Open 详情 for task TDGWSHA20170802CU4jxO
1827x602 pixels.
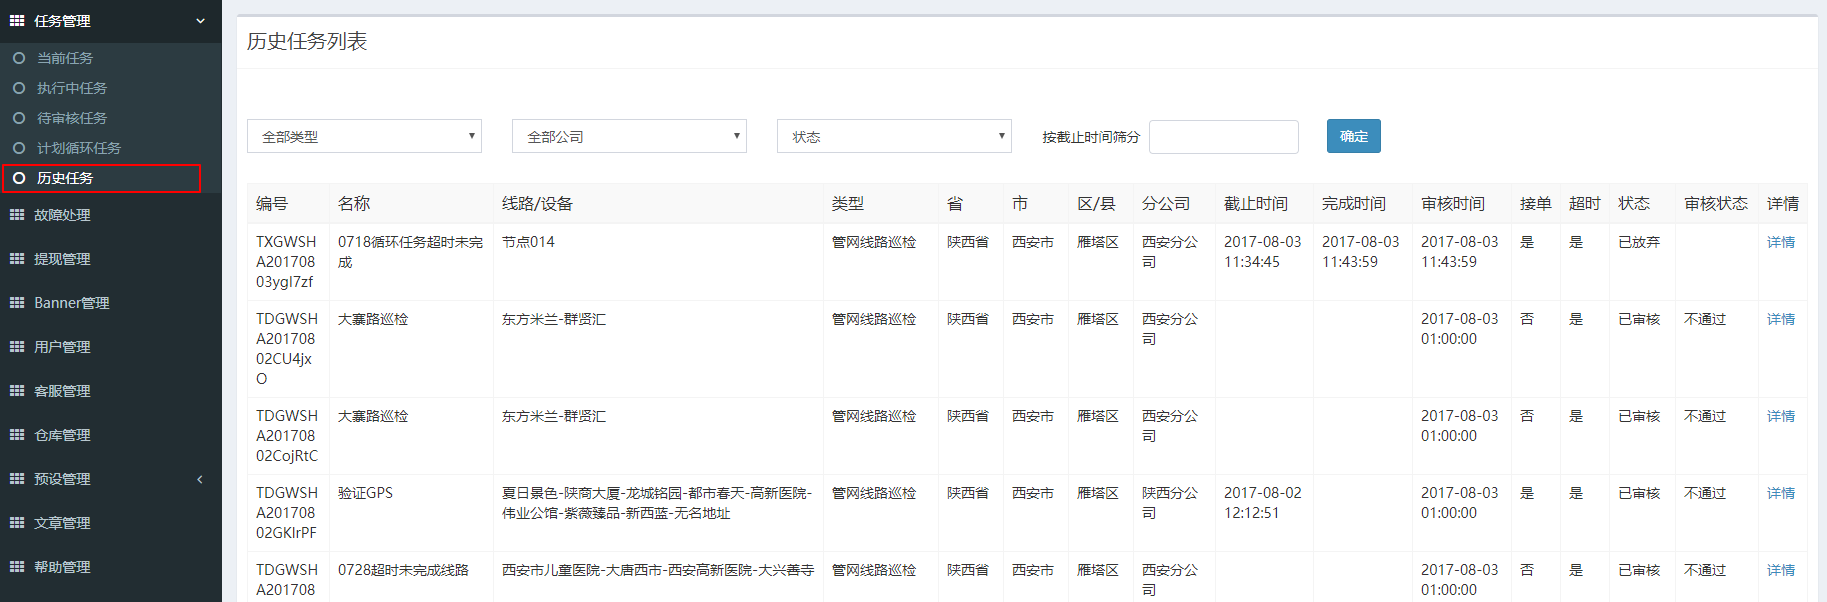click(x=1781, y=319)
